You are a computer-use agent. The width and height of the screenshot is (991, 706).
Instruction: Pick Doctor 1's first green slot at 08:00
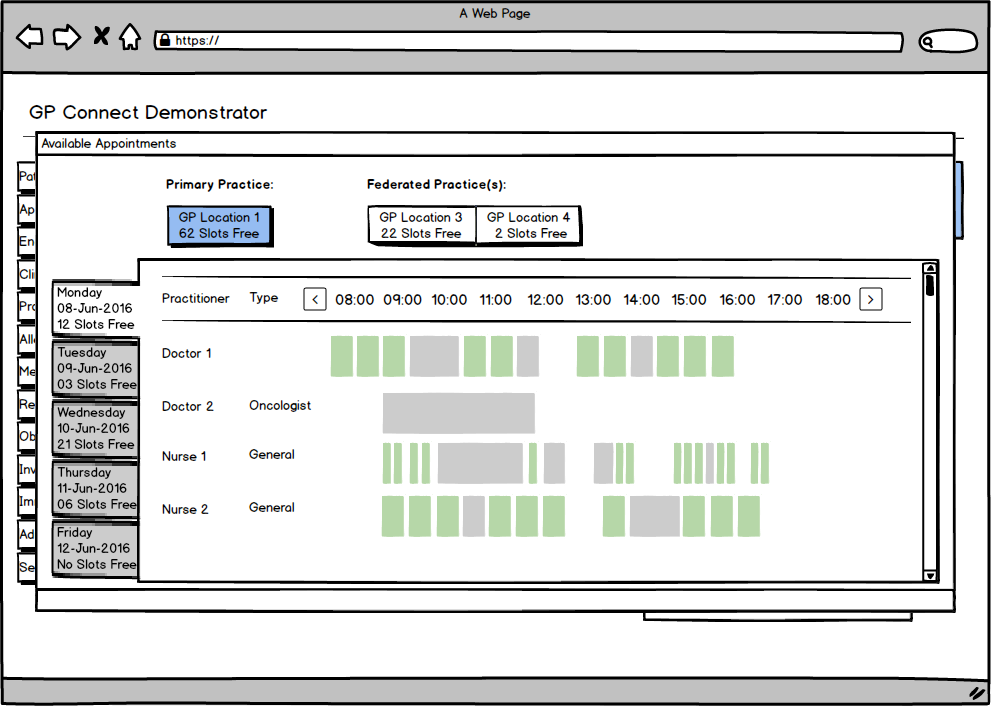click(x=342, y=356)
